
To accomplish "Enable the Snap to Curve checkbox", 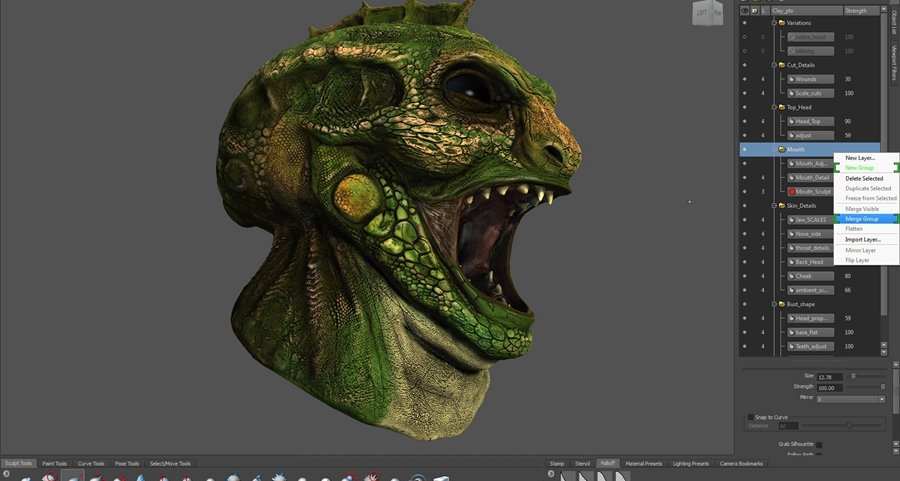I will (750, 417).
